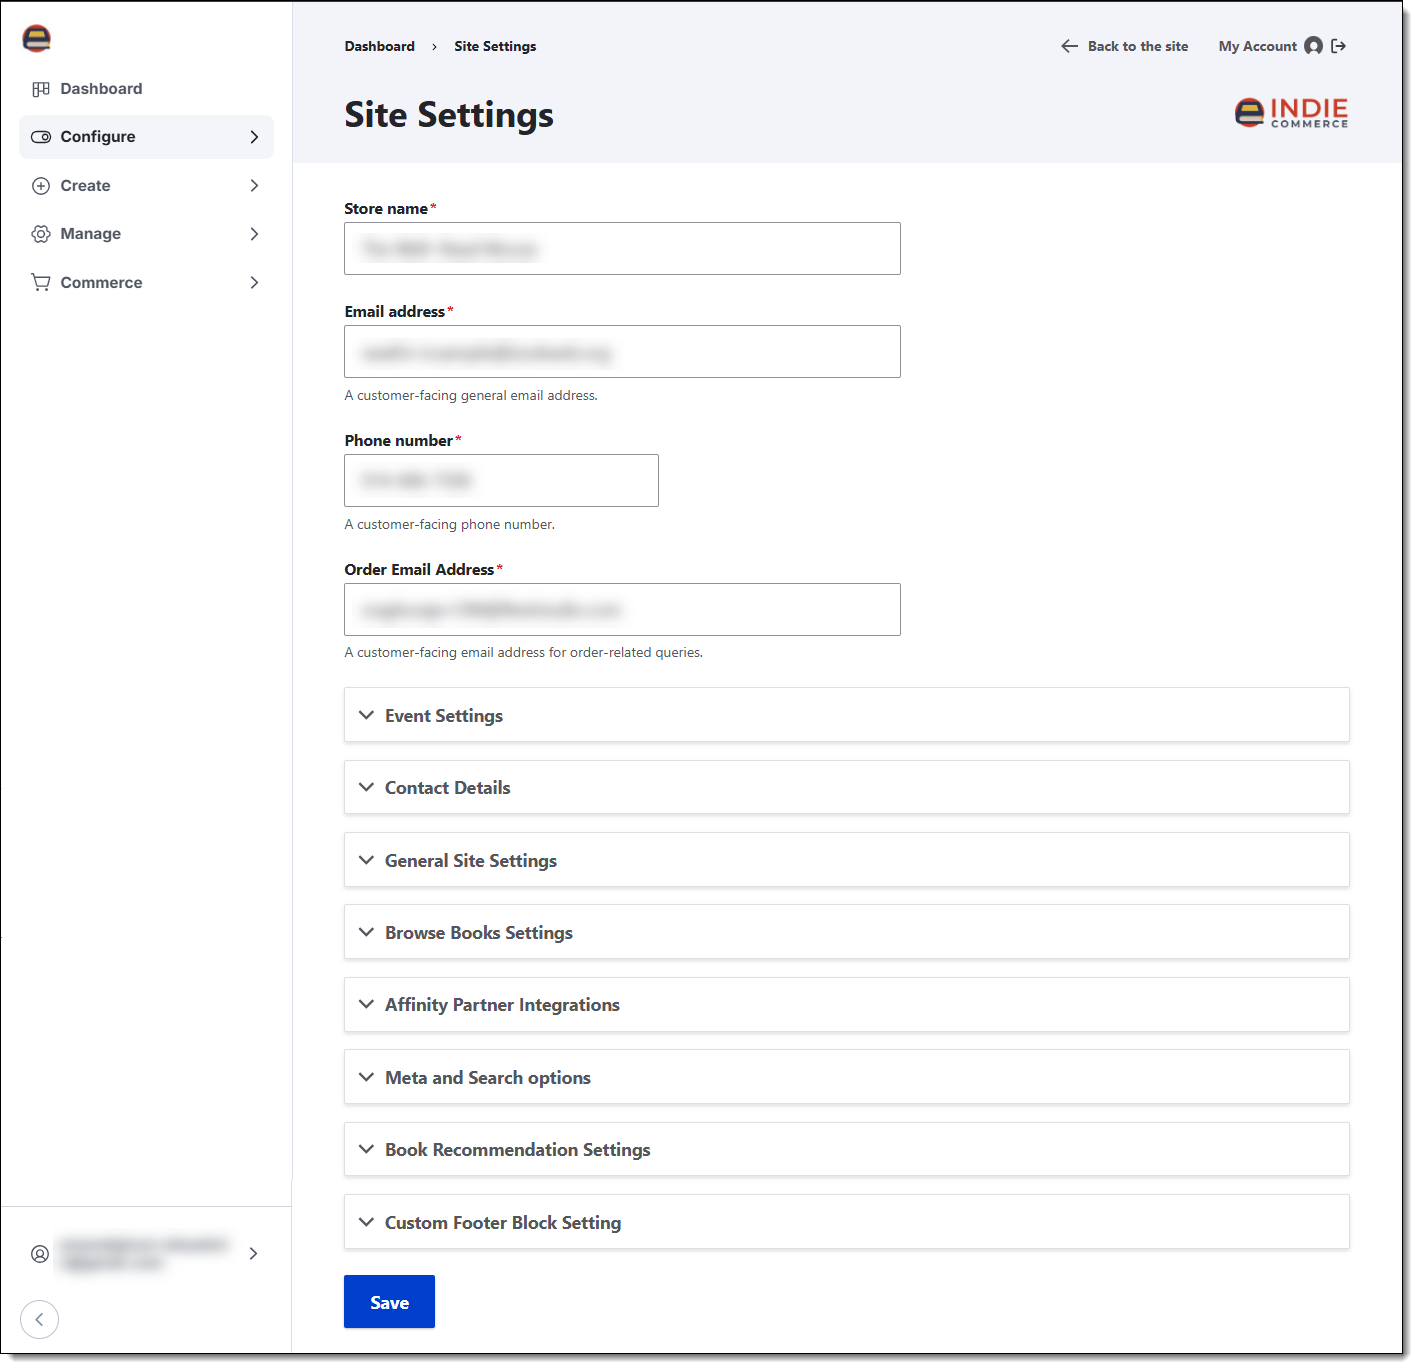Image resolution: width=1418 pixels, height=1369 pixels.
Task: Expand Custom Footer Block Setting section
Action: coord(846,1222)
